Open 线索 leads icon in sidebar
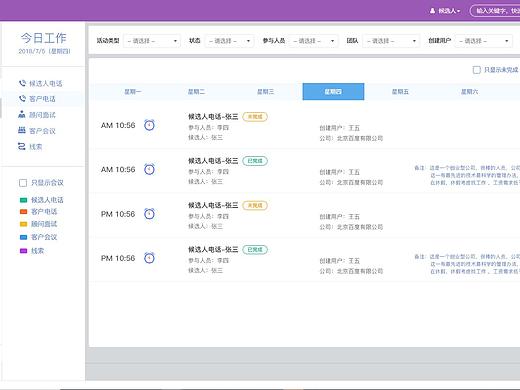The width and height of the screenshot is (520, 390). click(22, 146)
